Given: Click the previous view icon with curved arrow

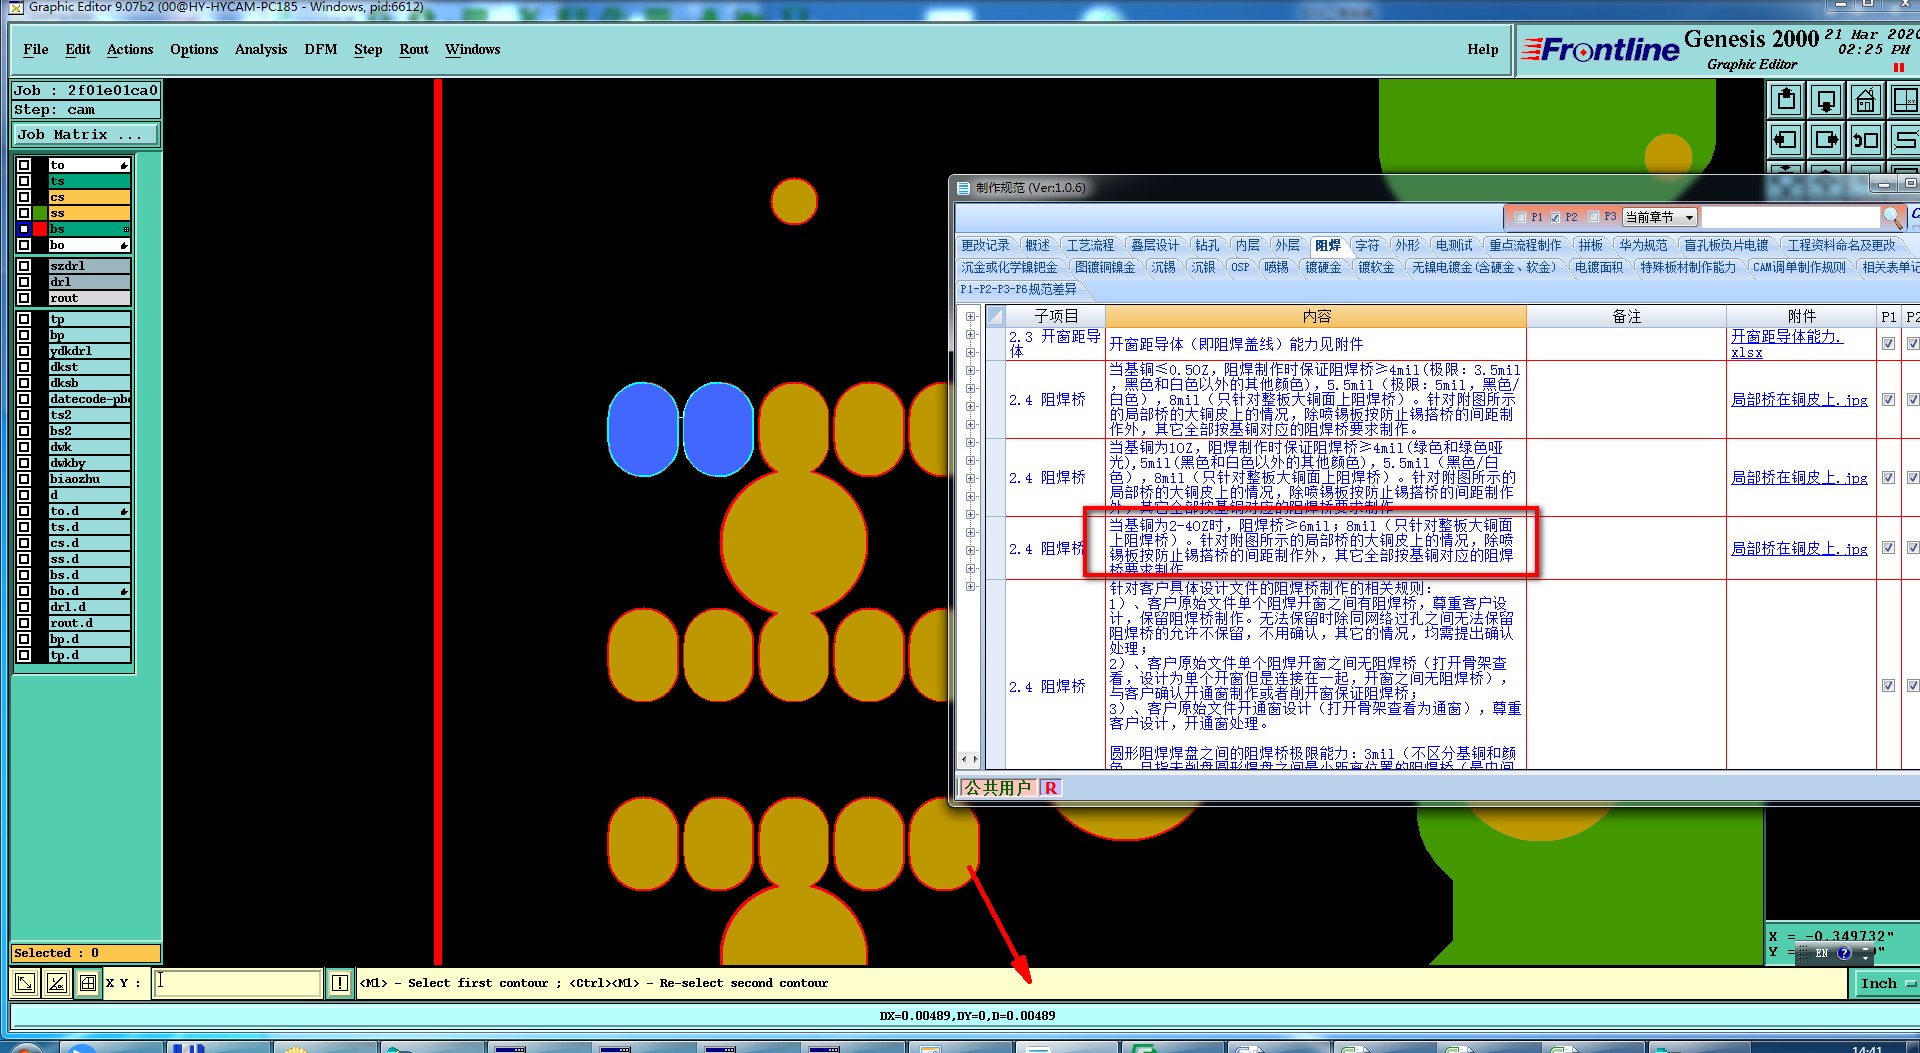Looking at the screenshot, I should click(1866, 140).
